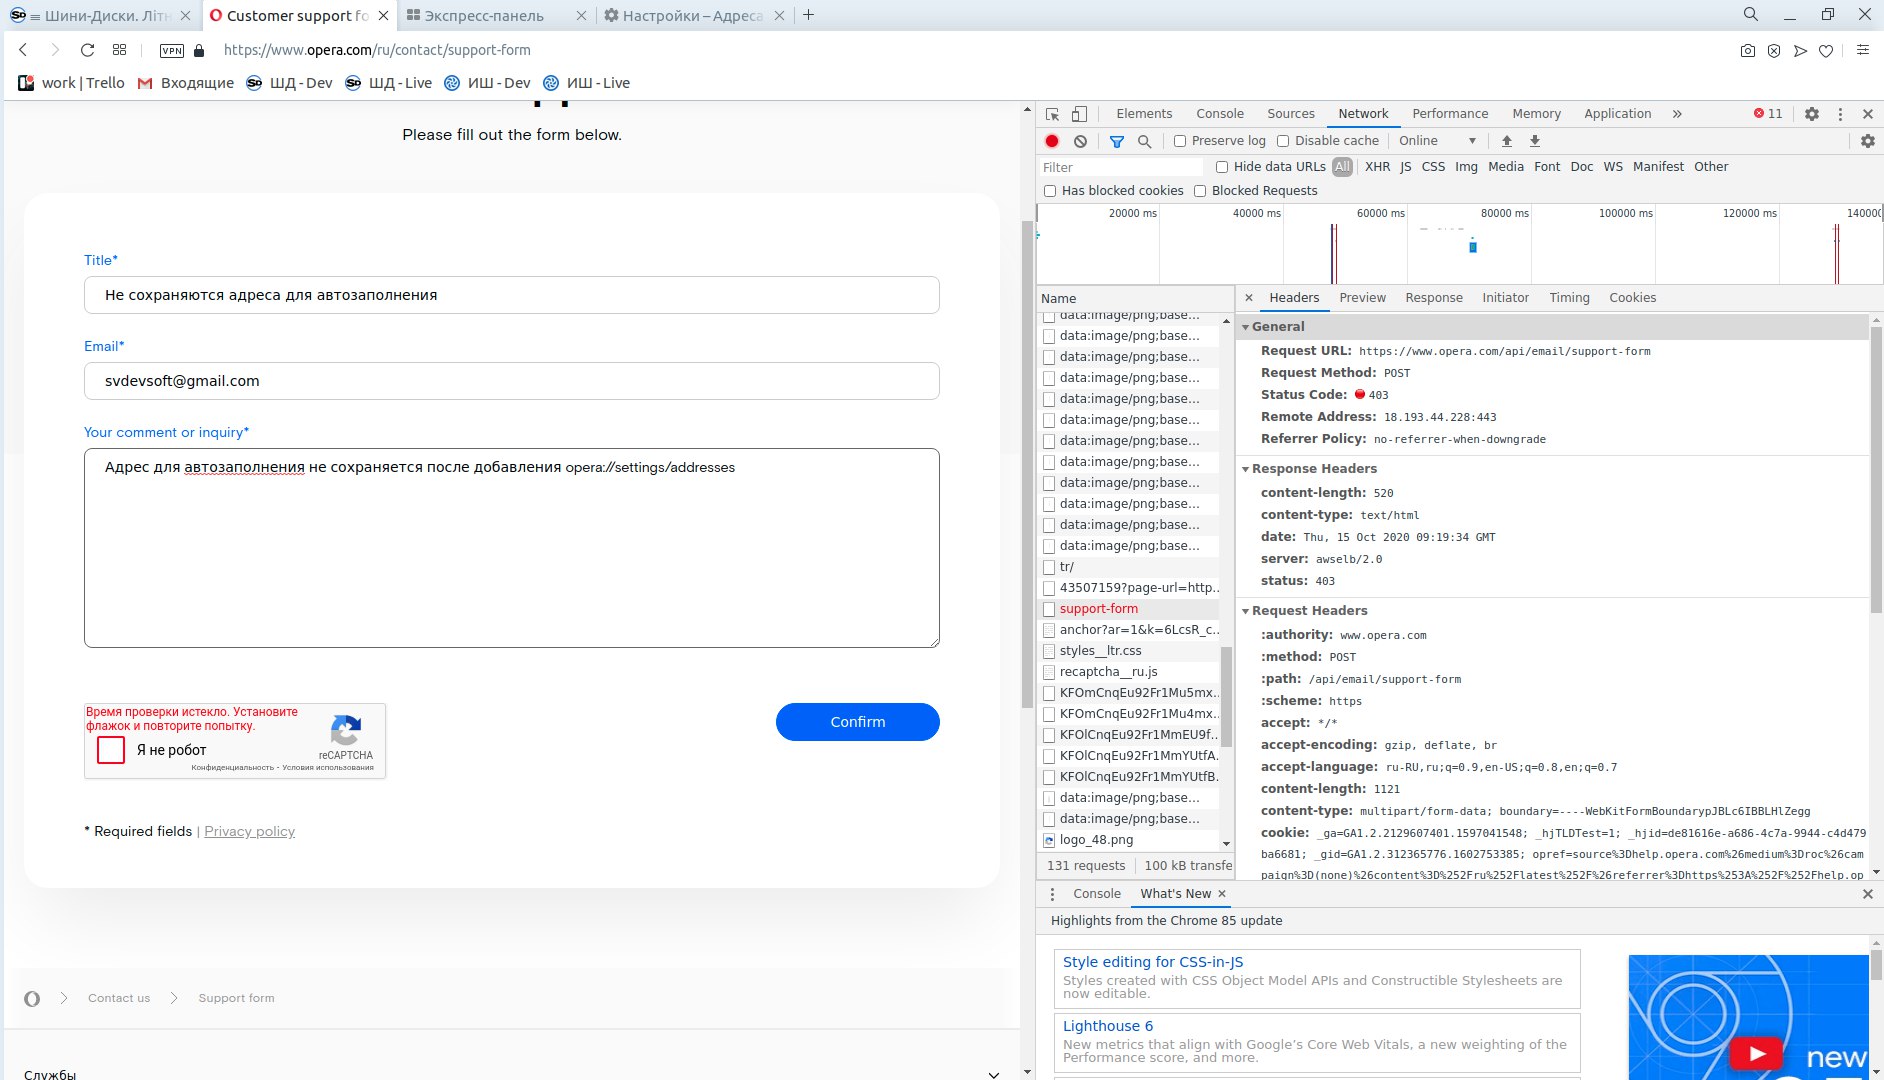Viewport: 1884px width, 1080px height.
Task: Filter requests by Img type
Action: tap(1466, 167)
